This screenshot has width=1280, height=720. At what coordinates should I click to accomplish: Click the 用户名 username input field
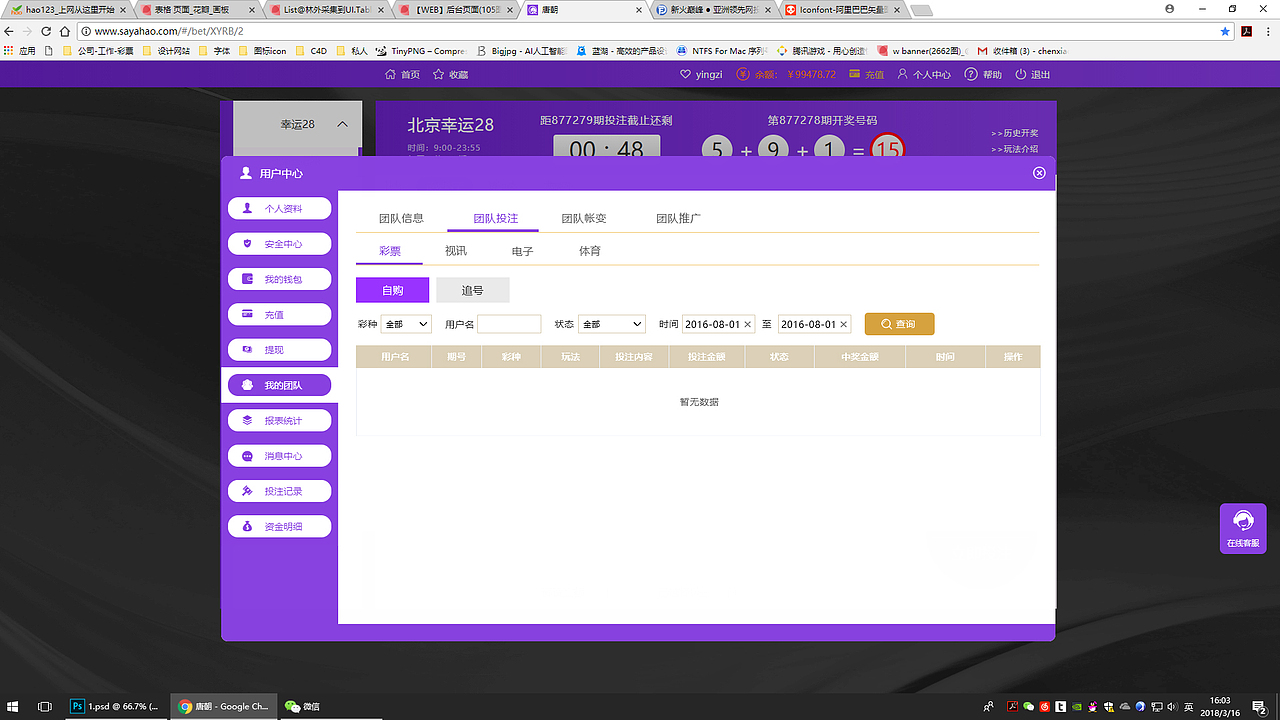click(509, 323)
